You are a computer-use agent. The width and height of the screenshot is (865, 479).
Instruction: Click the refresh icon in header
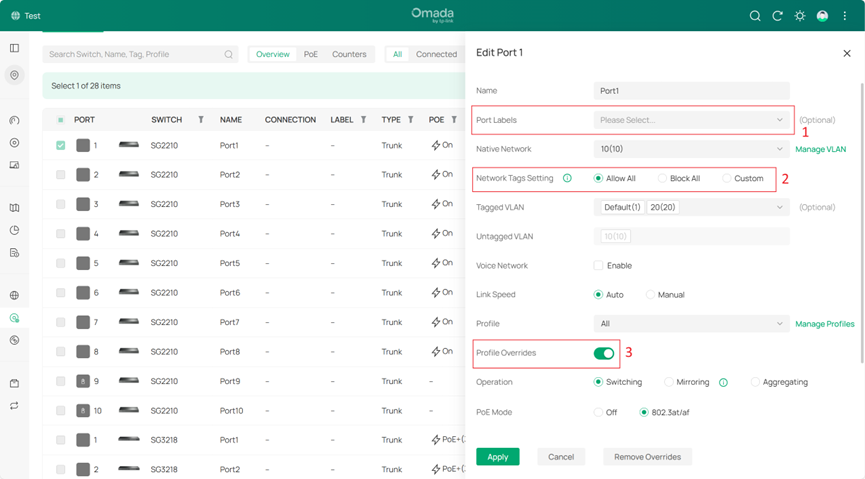(x=778, y=16)
